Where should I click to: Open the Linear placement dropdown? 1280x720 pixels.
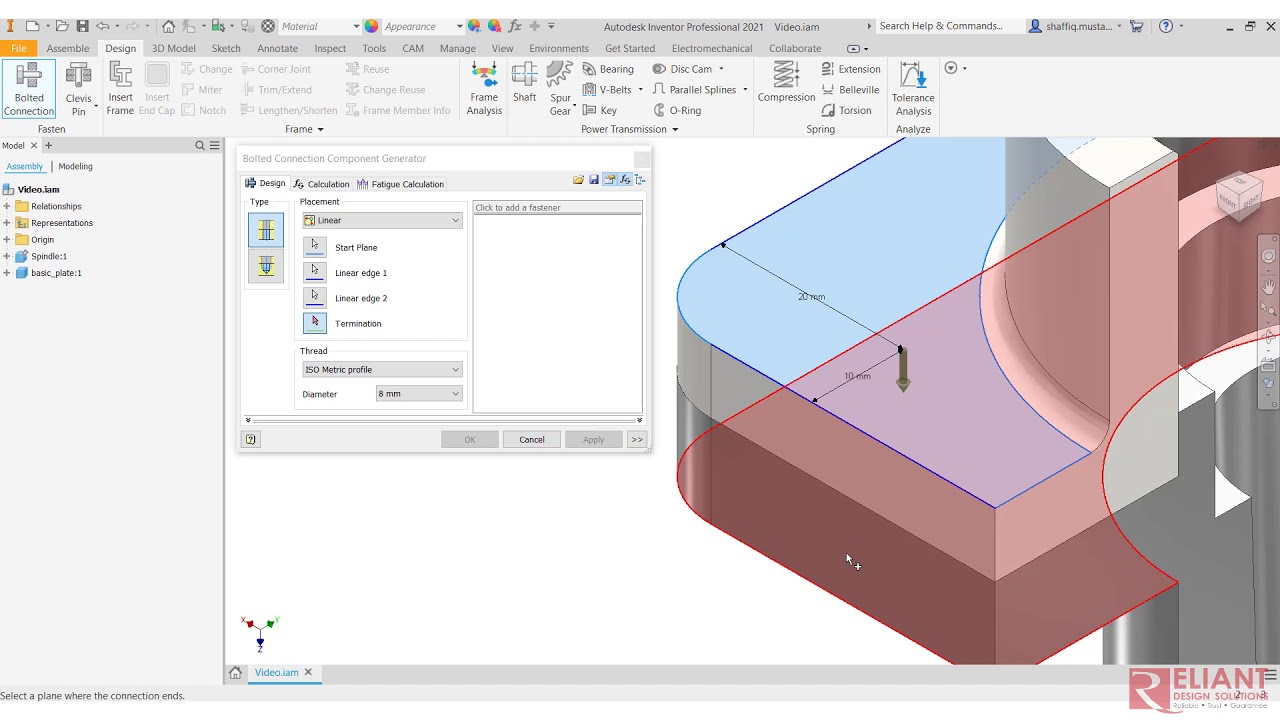pos(382,220)
